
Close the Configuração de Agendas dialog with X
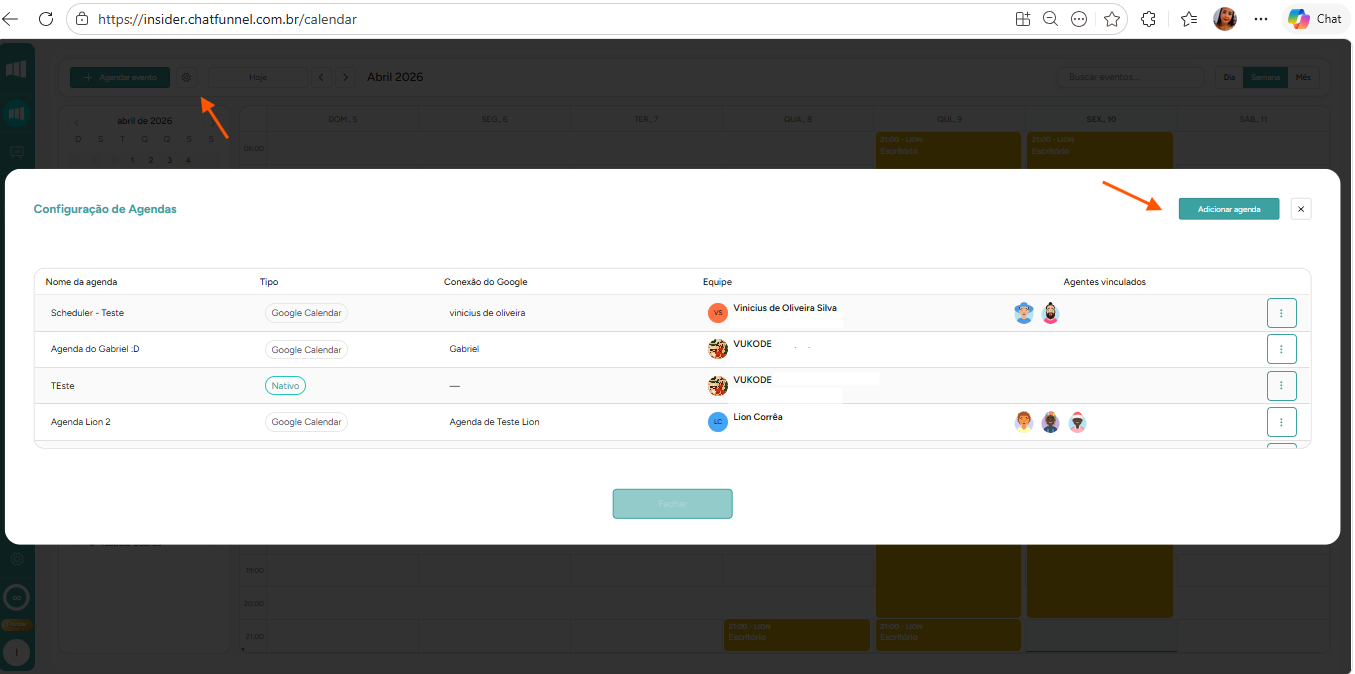tap(1300, 208)
